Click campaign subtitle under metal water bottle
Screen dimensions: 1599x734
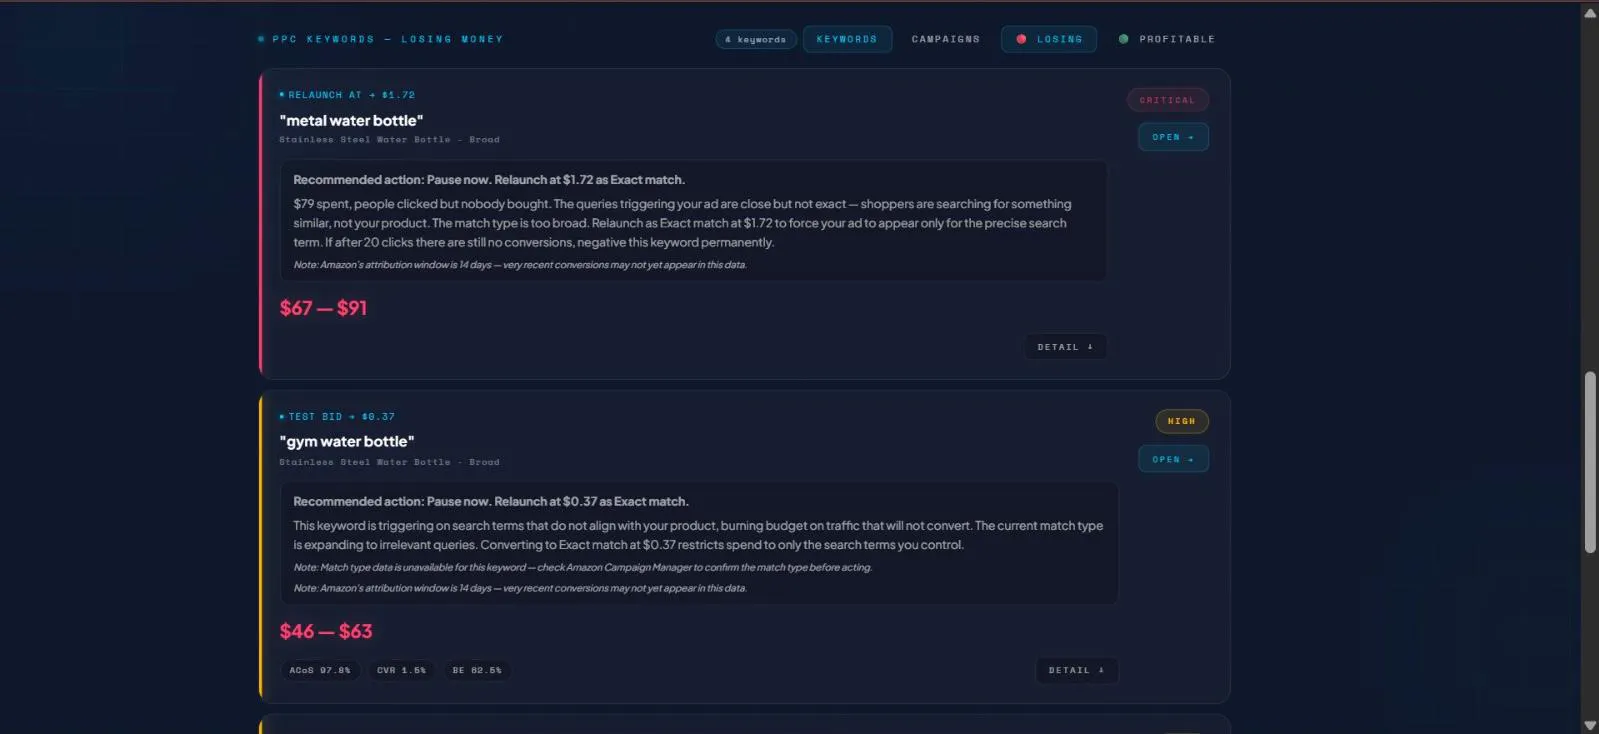click(389, 139)
